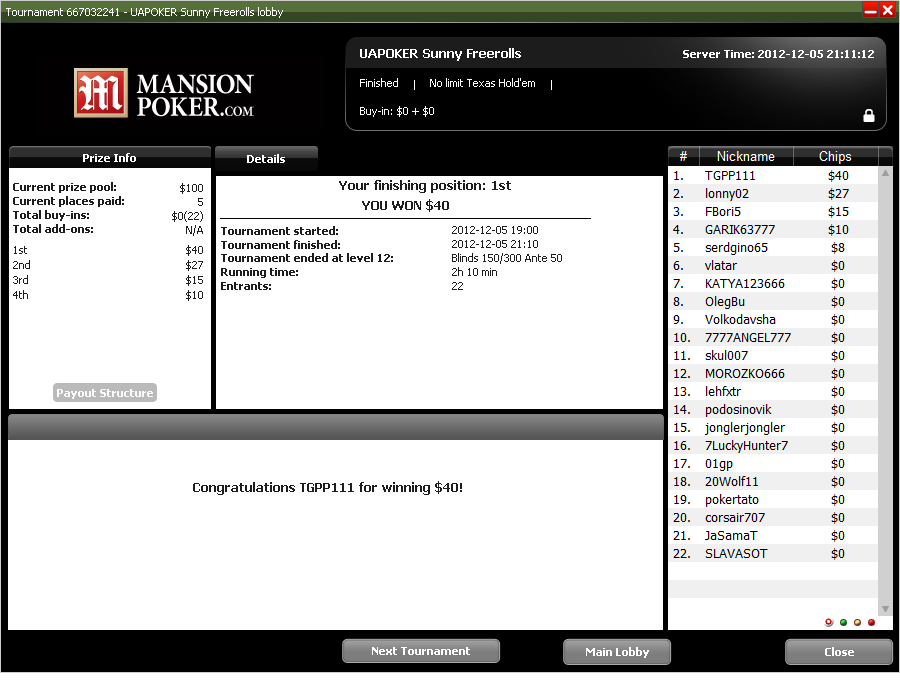Image resolution: width=900 pixels, height=687 pixels.
Task: Click the YOU WON $40 message
Action: click(405, 205)
